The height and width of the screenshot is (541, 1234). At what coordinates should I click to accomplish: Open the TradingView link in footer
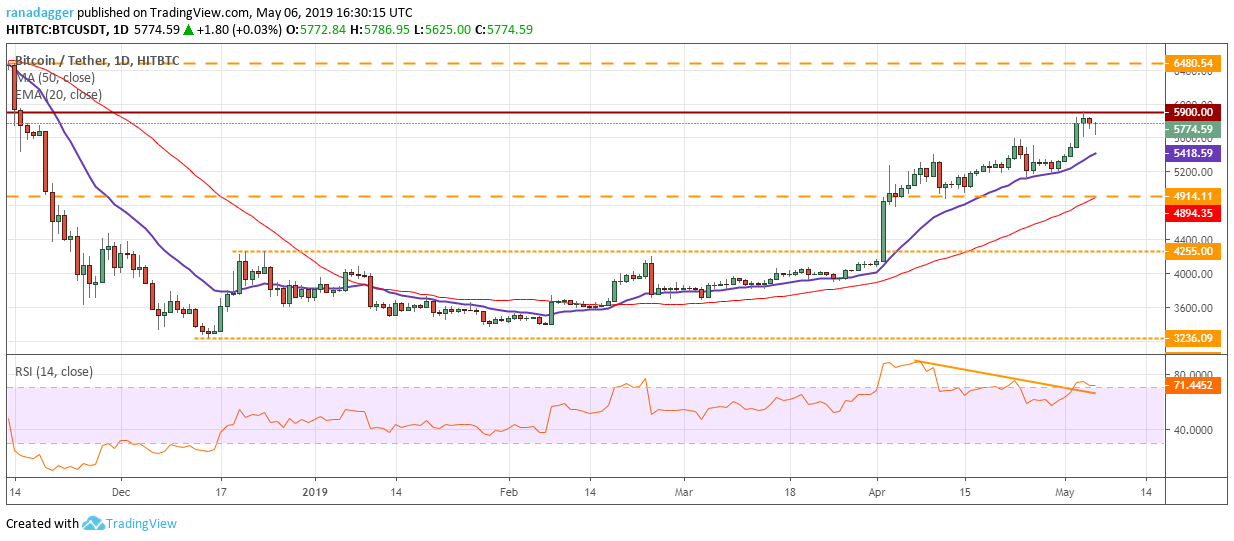click(143, 523)
